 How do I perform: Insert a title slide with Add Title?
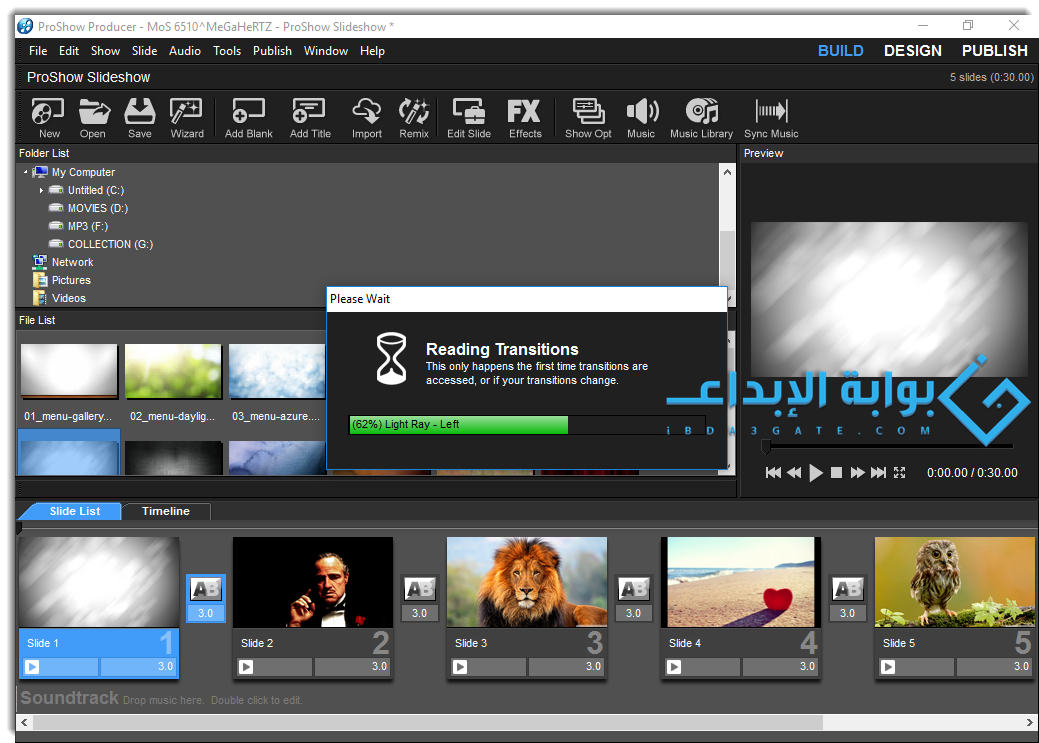pyautogui.click(x=309, y=118)
